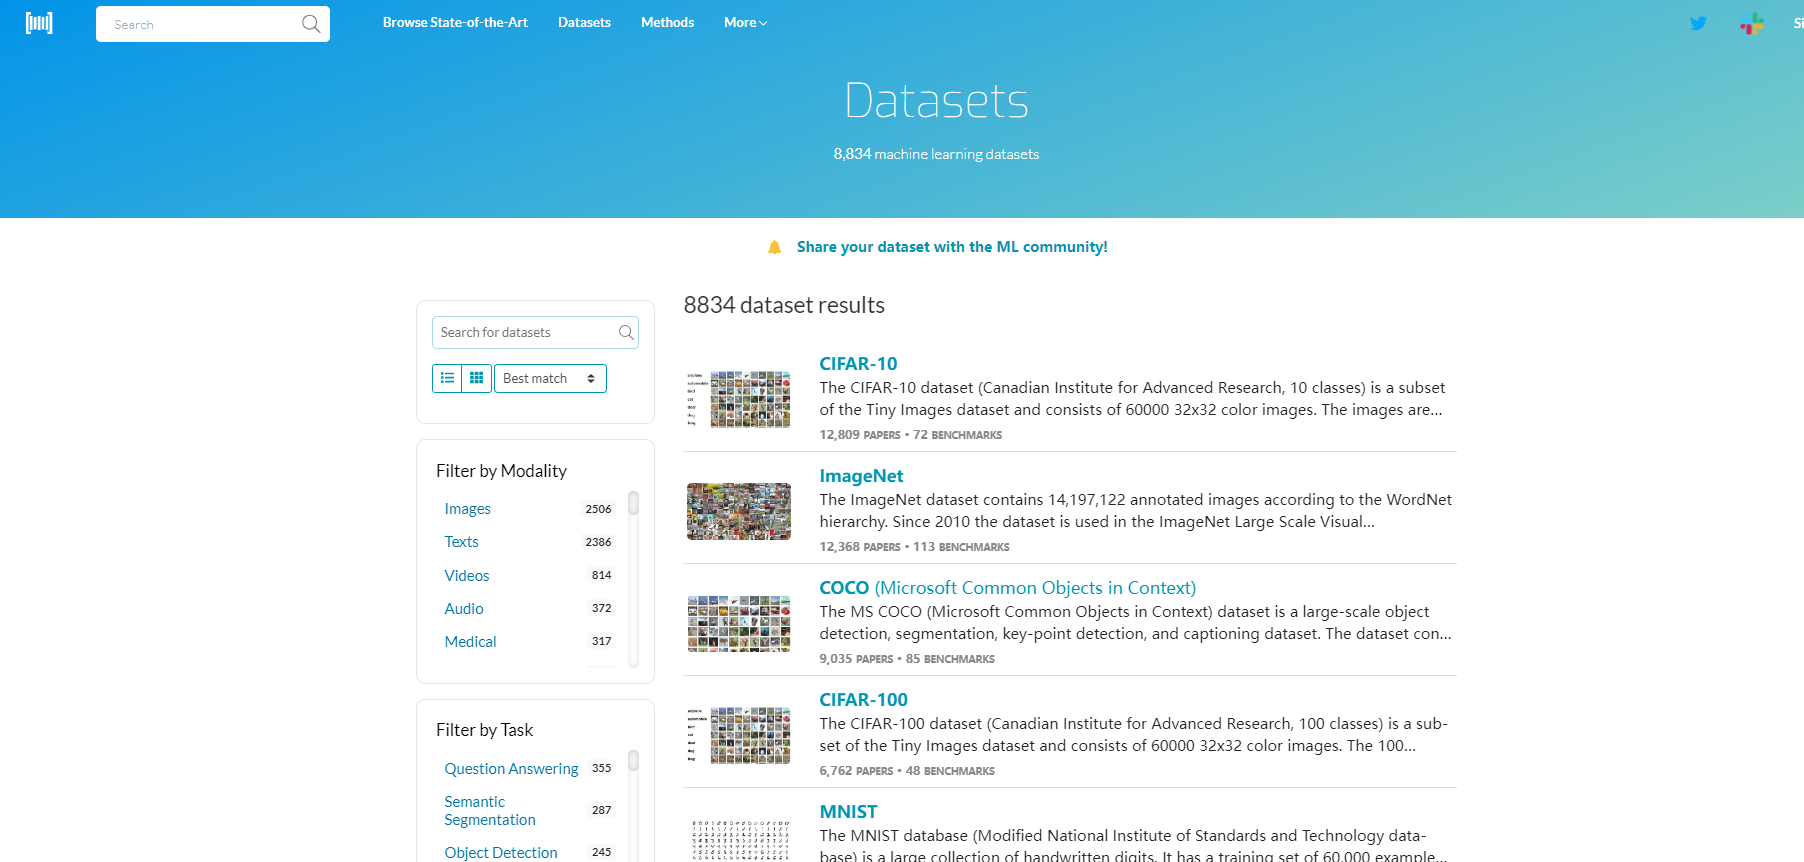1804x862 pixels.
Task: Filter by Videos modality
Action: tap(466, 576)
